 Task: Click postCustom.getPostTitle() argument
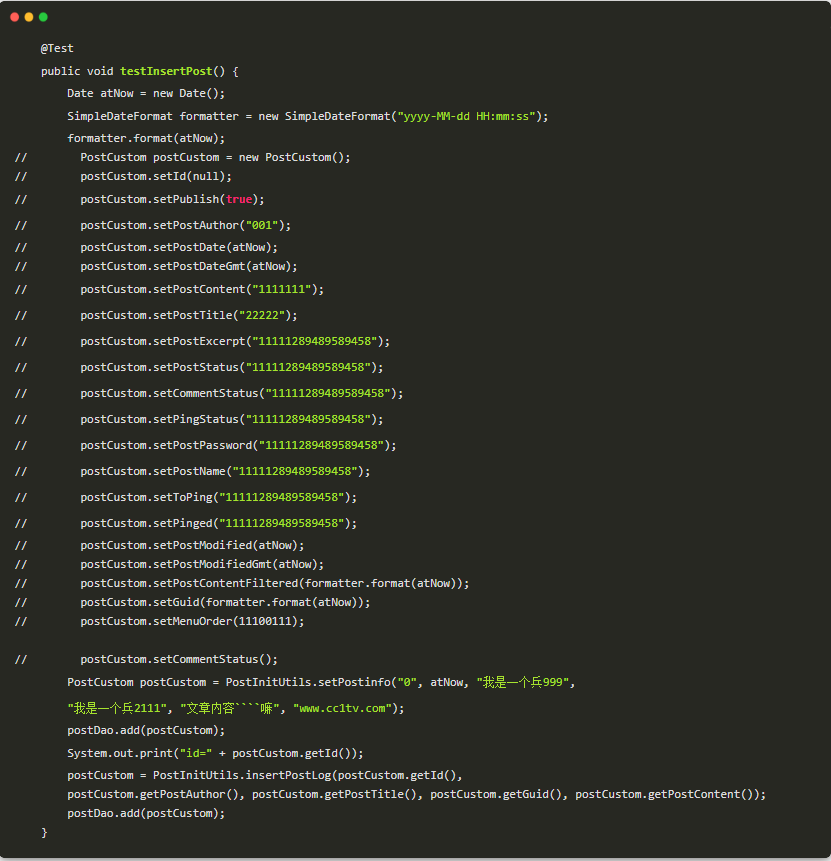tap(334, 795)
